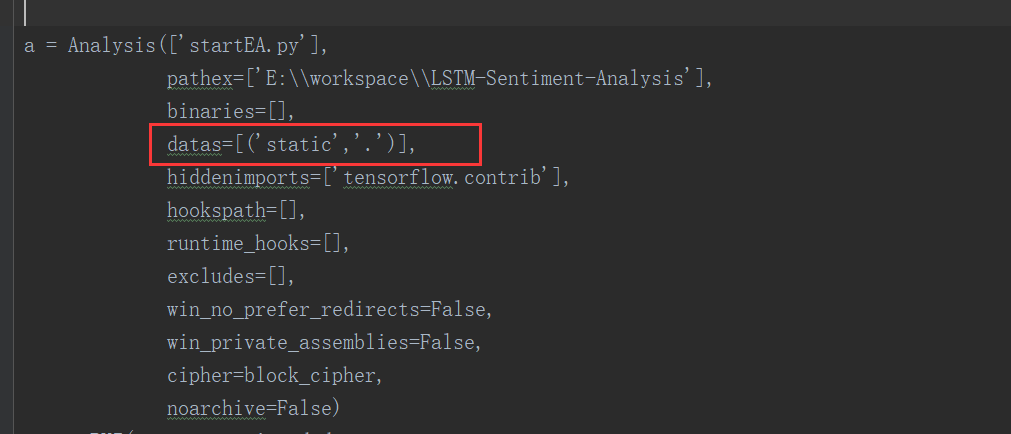Viewport: 1011px width, 434px height.
Task: Place the cursor on the hookspath keyword
Action: (216, 210)
